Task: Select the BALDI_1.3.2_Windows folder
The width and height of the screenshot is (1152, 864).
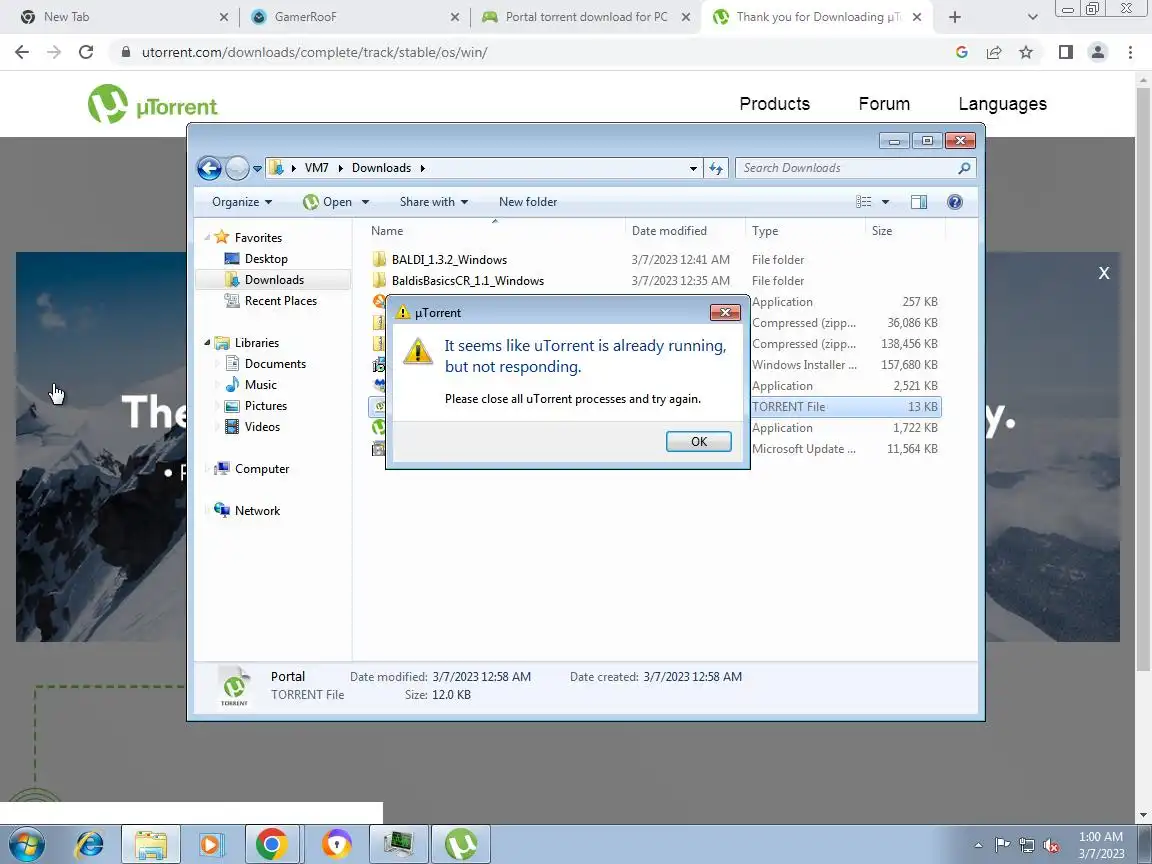Action: click(x=449, y=259)
